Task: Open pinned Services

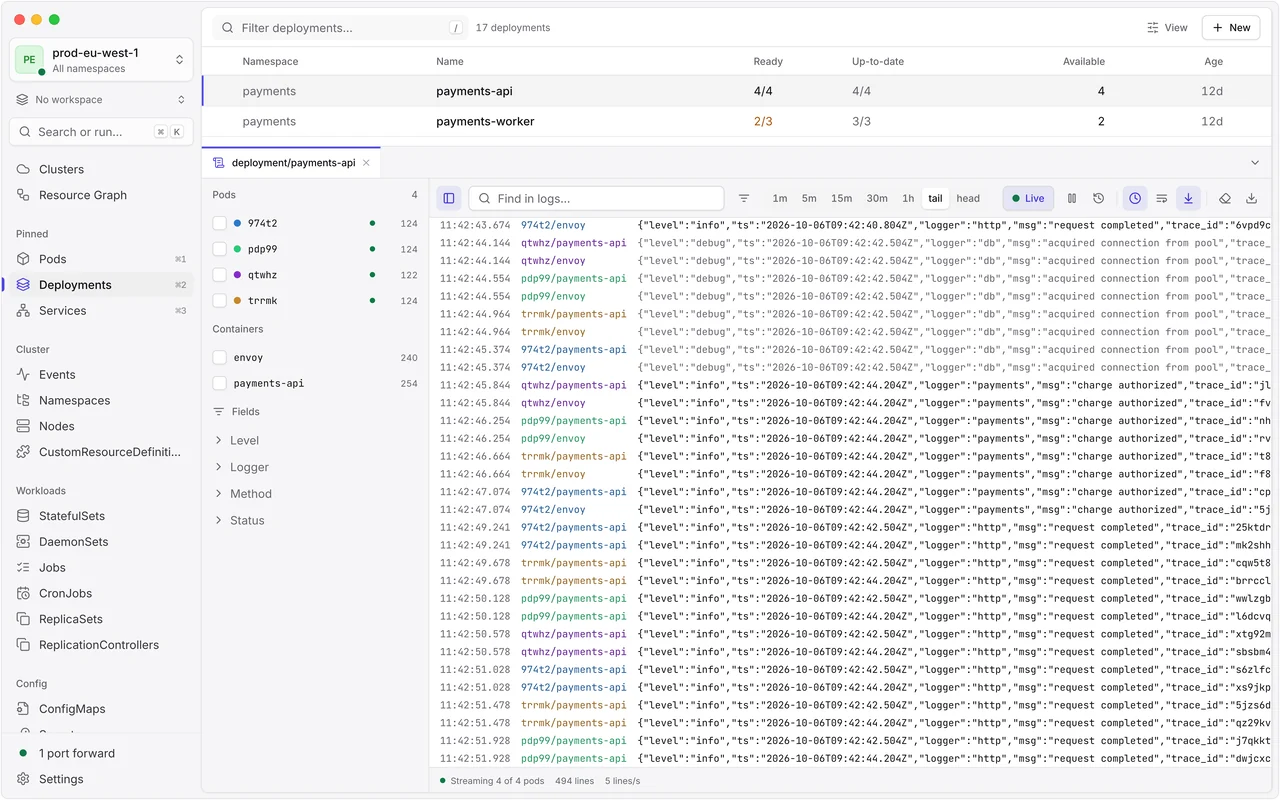Action: click(101, 311)
